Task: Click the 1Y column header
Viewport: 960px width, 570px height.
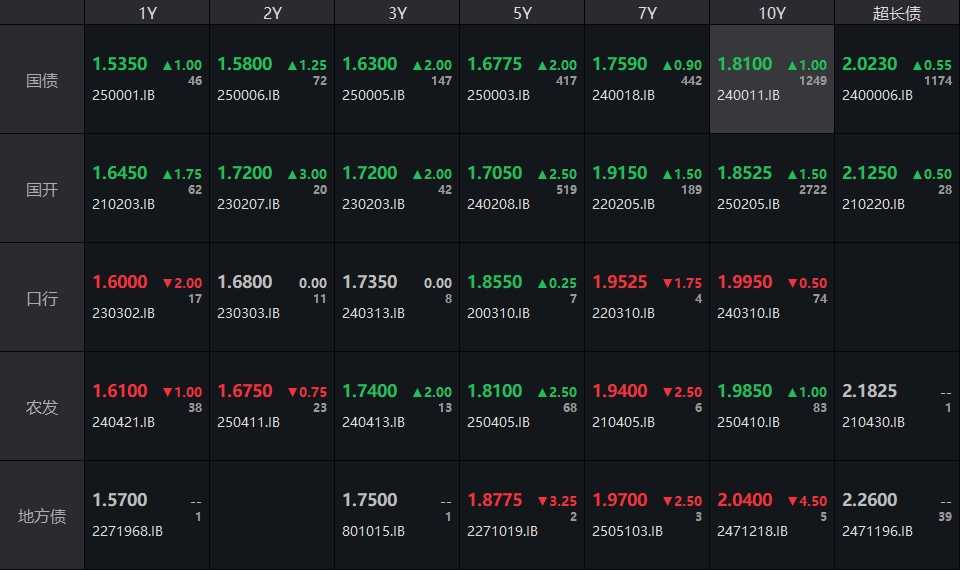Action: [x=147, y=13]
